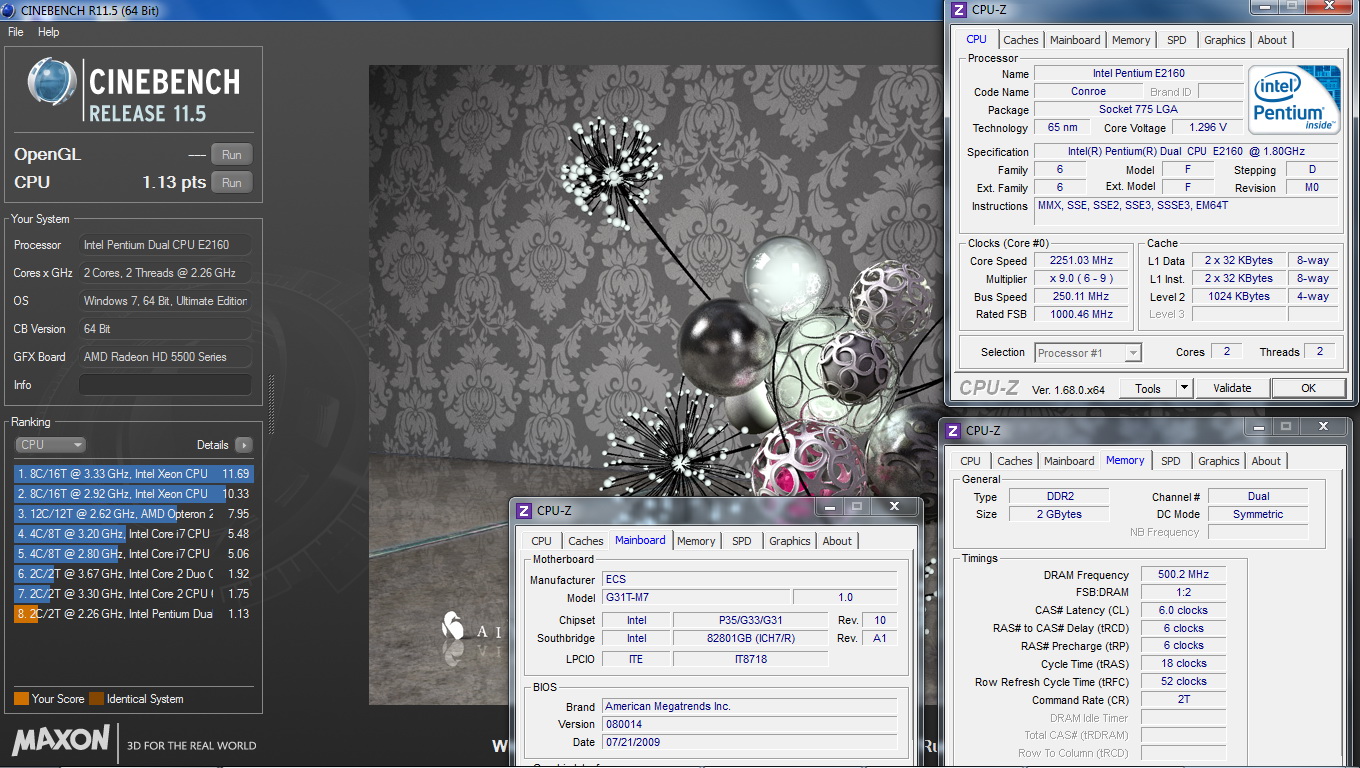Click the CAS# Latency value 6.0 clocks
1360x768 pixels.
pyautogui.click(x=1183, y=610)
